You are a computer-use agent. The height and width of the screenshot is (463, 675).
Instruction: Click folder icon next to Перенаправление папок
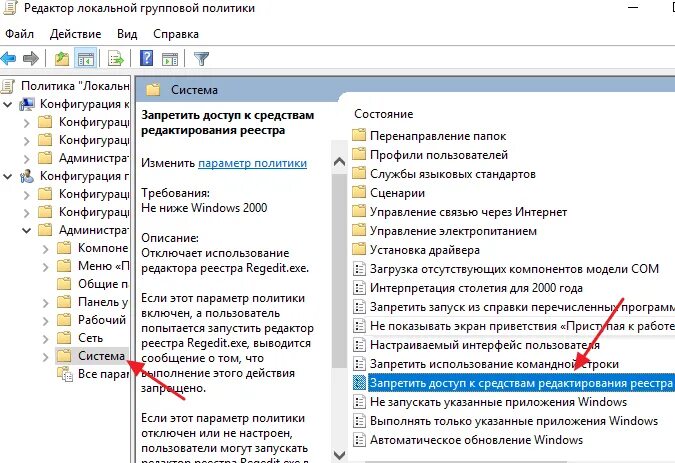[x=359, y=136]
